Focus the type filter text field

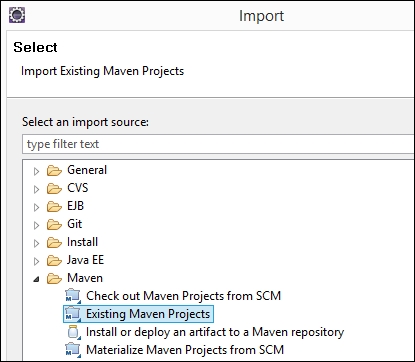point(218,144)
